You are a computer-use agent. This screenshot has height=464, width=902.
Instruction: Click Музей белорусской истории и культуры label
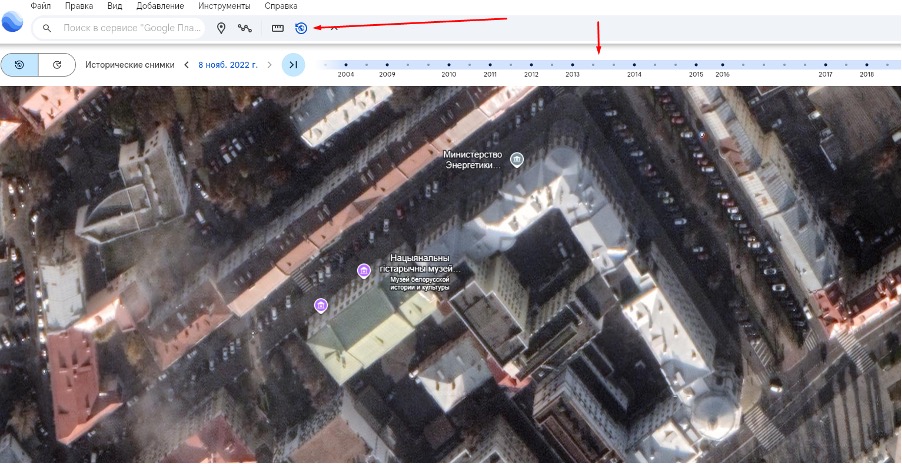tap(419, 283)
